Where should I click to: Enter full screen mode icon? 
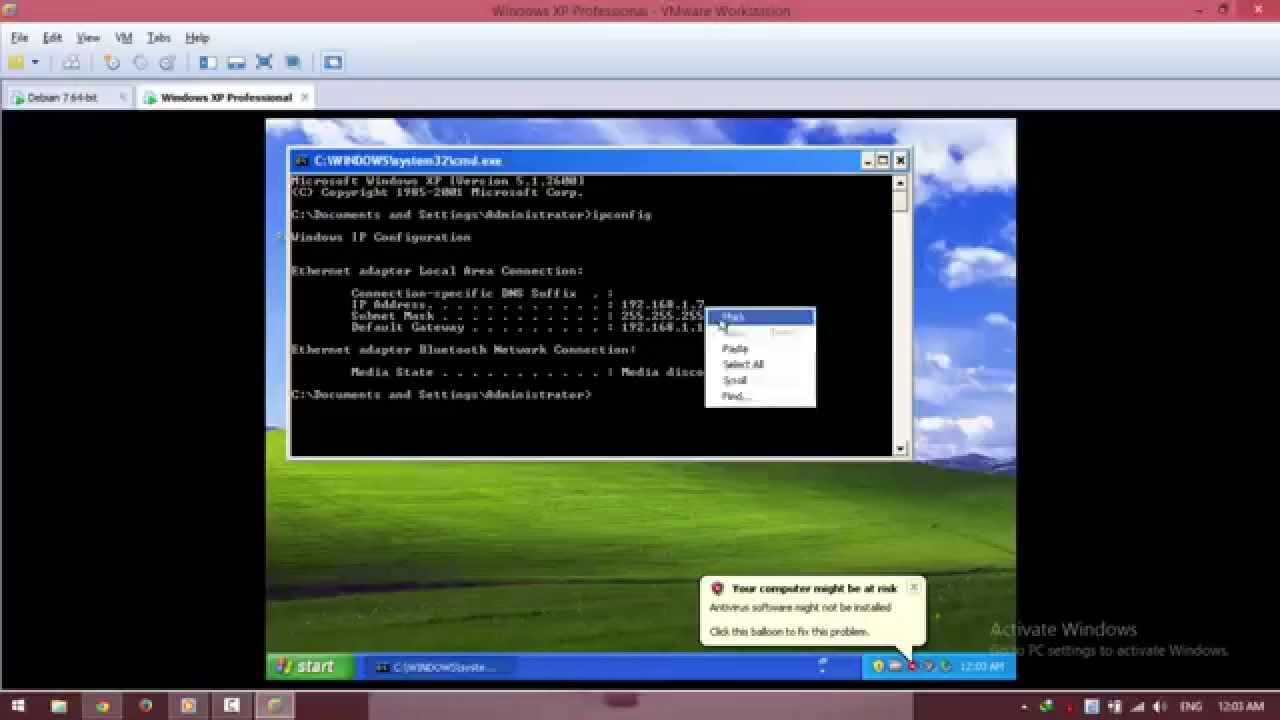(264, 62)
